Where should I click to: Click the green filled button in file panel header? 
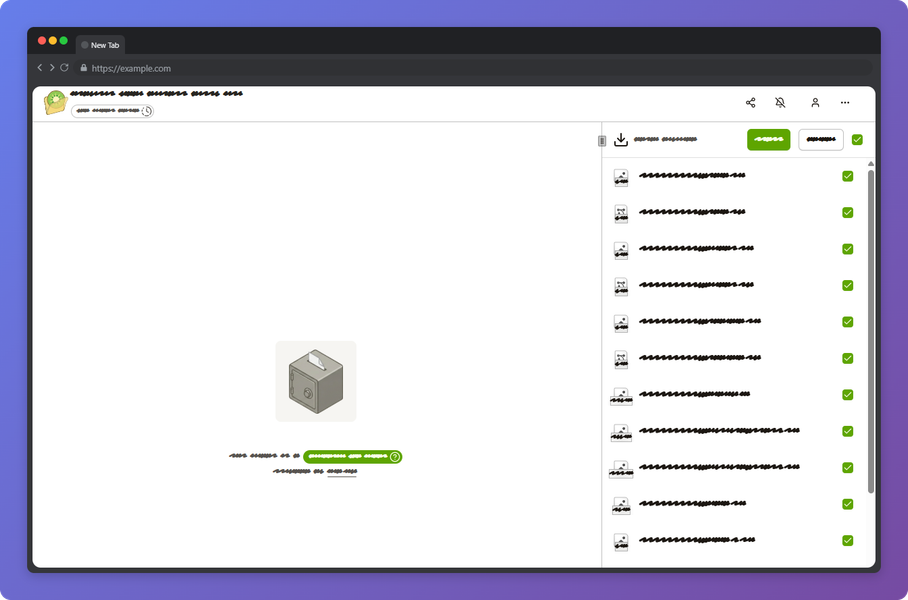[768, 140]
